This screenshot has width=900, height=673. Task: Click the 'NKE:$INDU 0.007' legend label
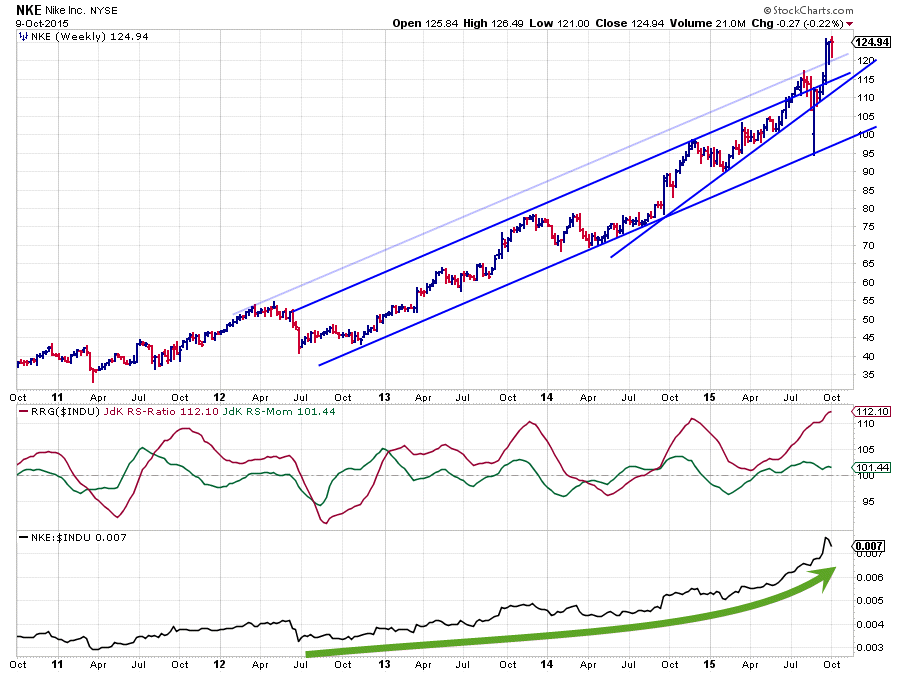point(79,538)
